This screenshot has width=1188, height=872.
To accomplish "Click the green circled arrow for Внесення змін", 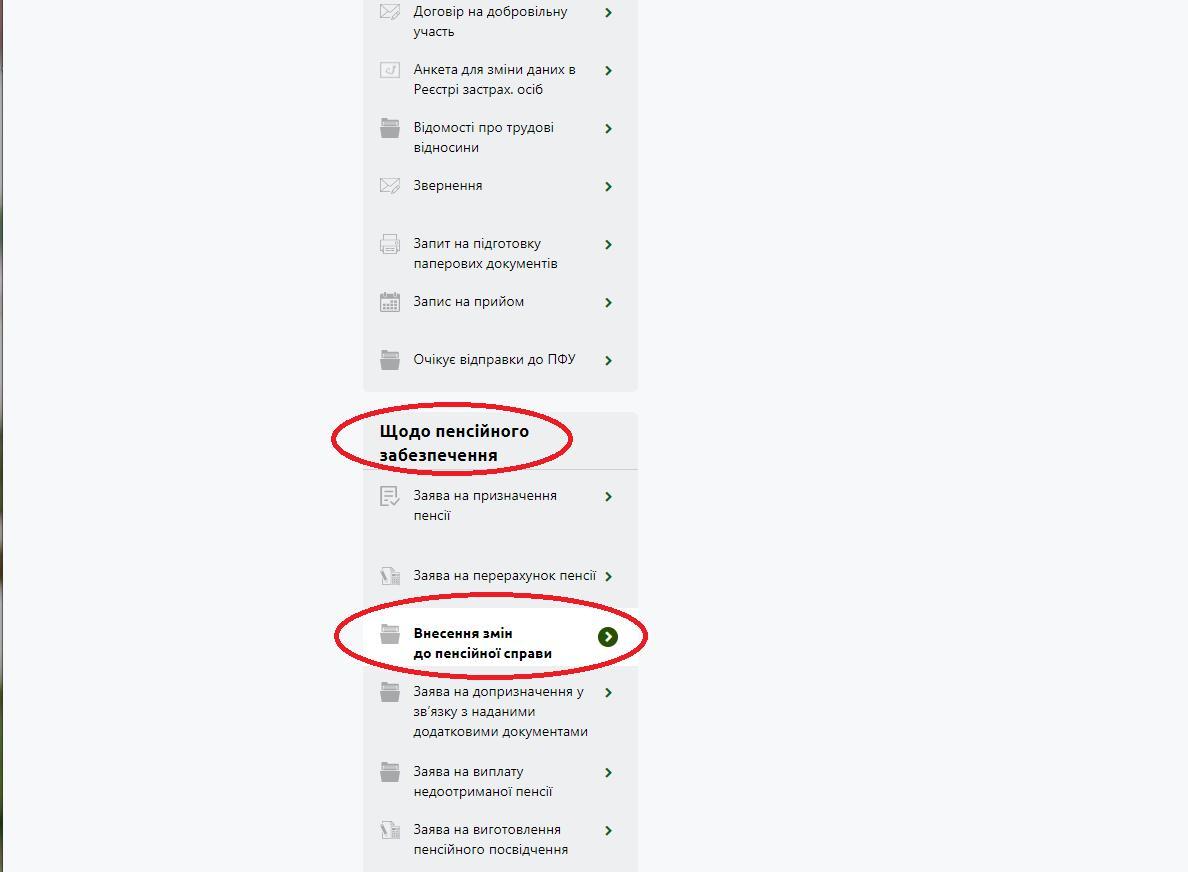I will tap(608, 637).
